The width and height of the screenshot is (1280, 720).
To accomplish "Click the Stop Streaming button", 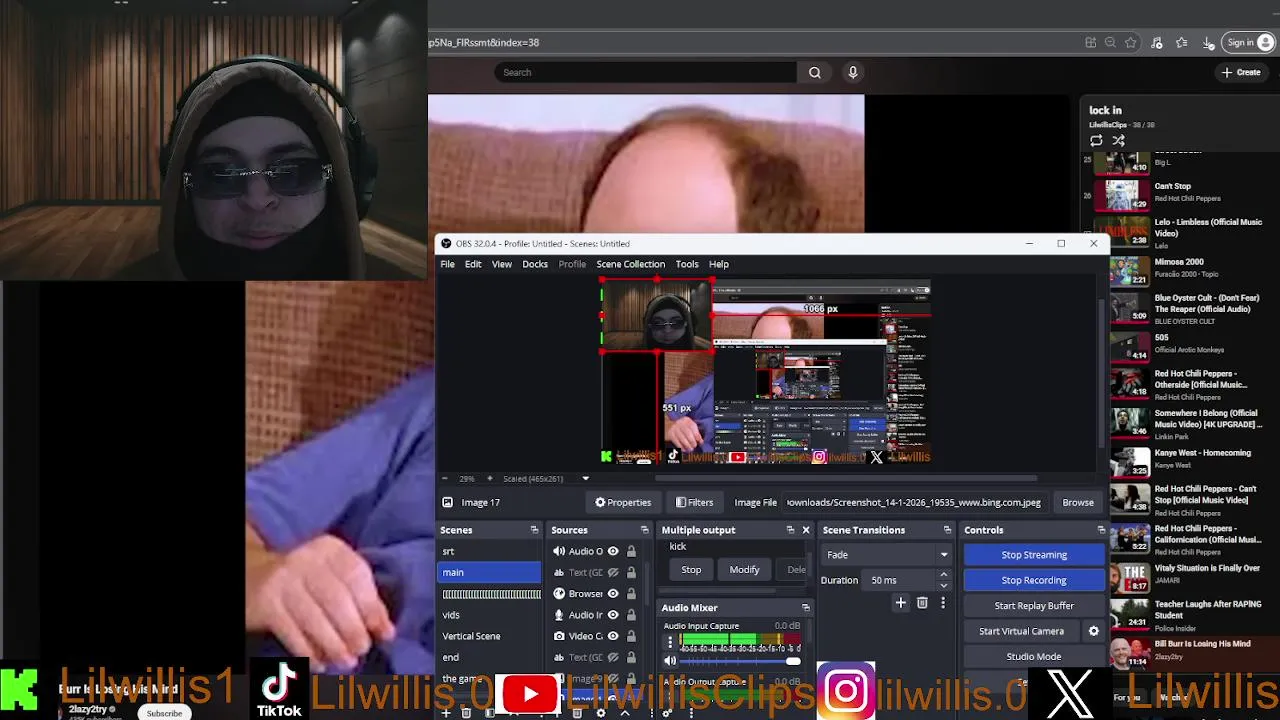I will point(1034,555).
